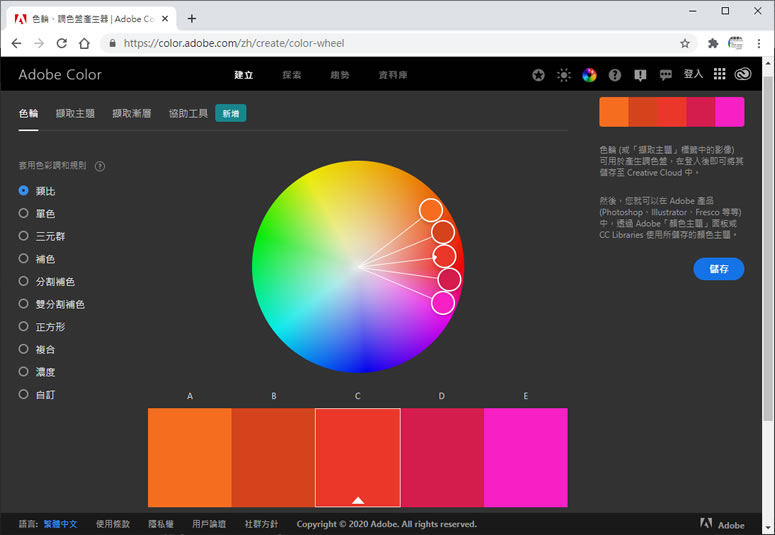Select the magenta swatch E
This screenshot has height=535, width=775.
525,457
